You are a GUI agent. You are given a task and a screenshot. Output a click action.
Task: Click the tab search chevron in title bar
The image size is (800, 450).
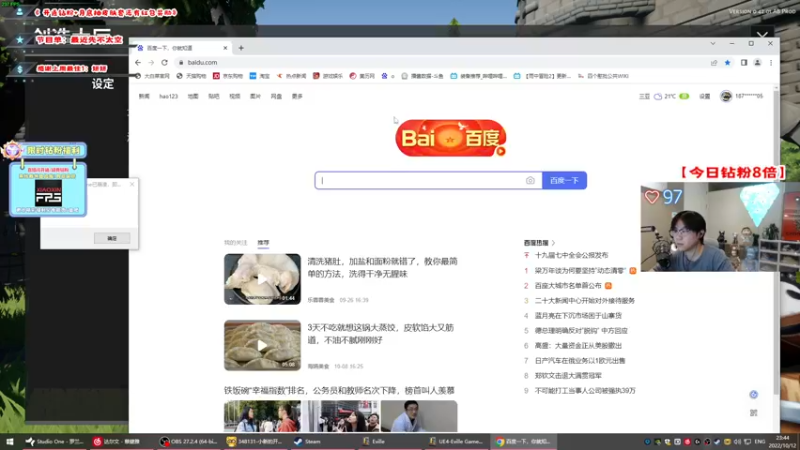point(713,43)
